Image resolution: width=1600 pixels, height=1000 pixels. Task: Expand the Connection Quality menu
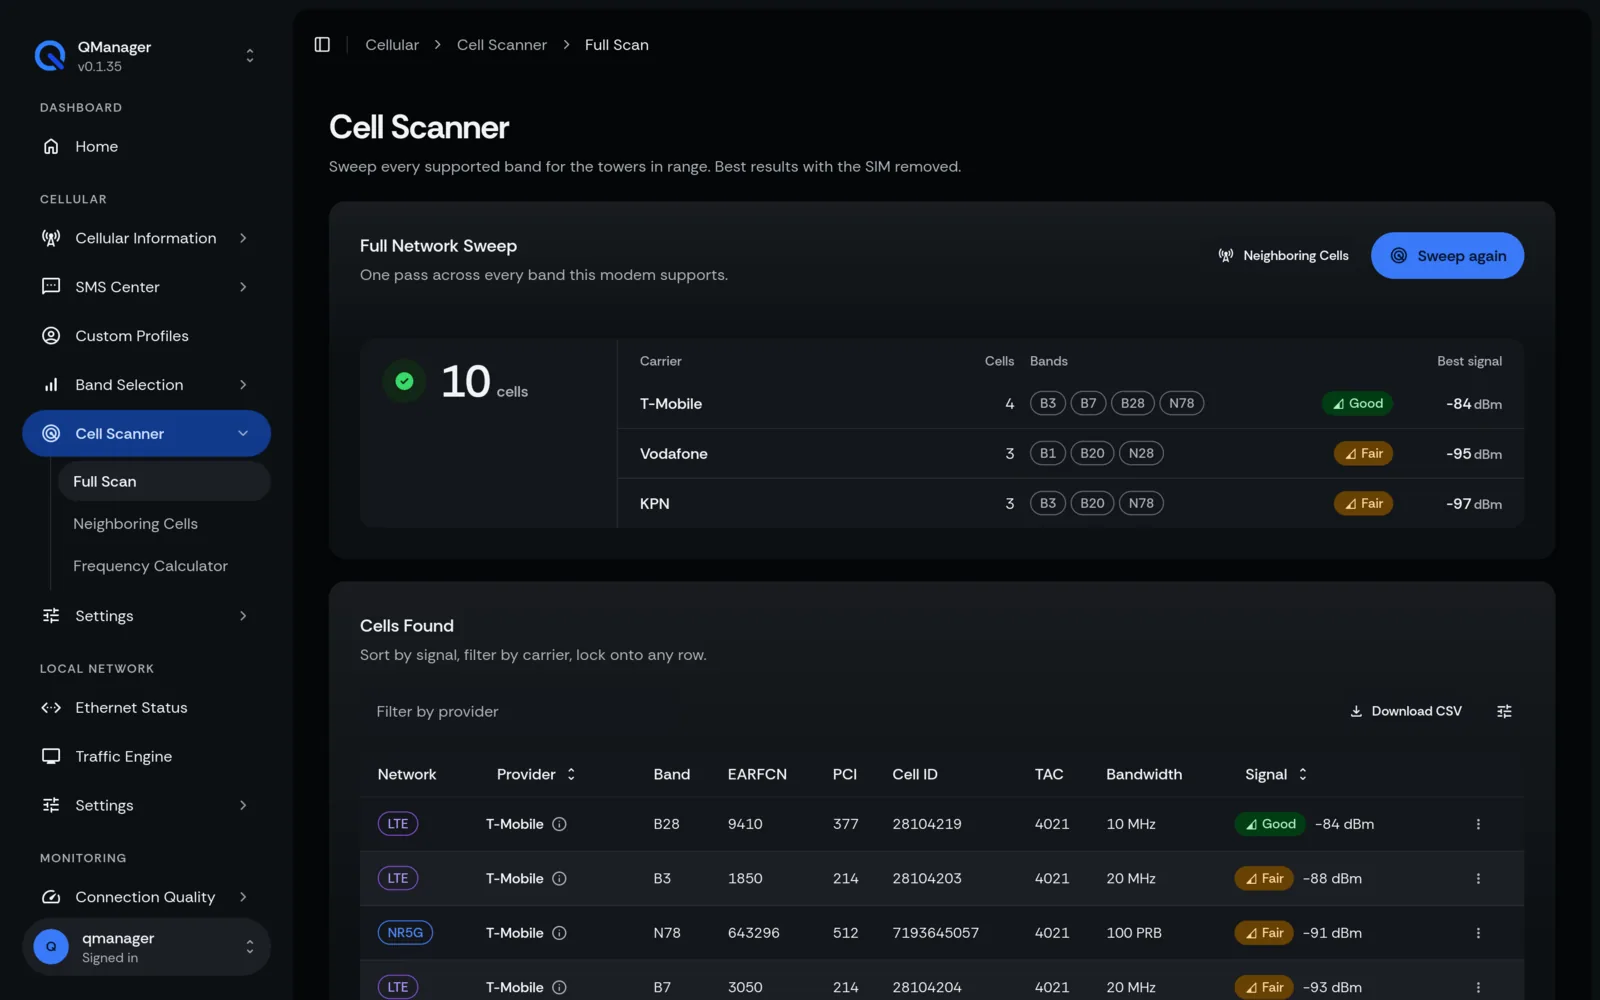coord(146,897)
